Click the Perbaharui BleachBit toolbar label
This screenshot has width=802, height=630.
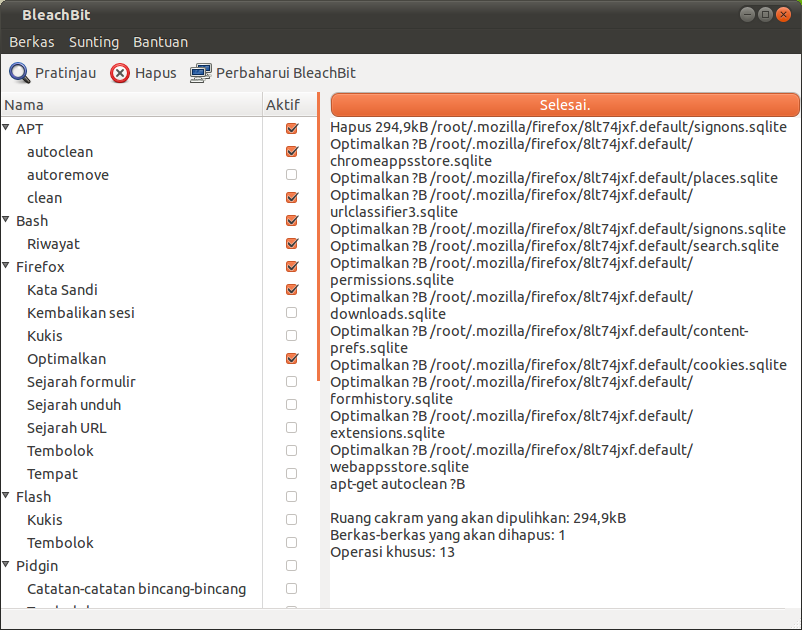click(286, 73)
